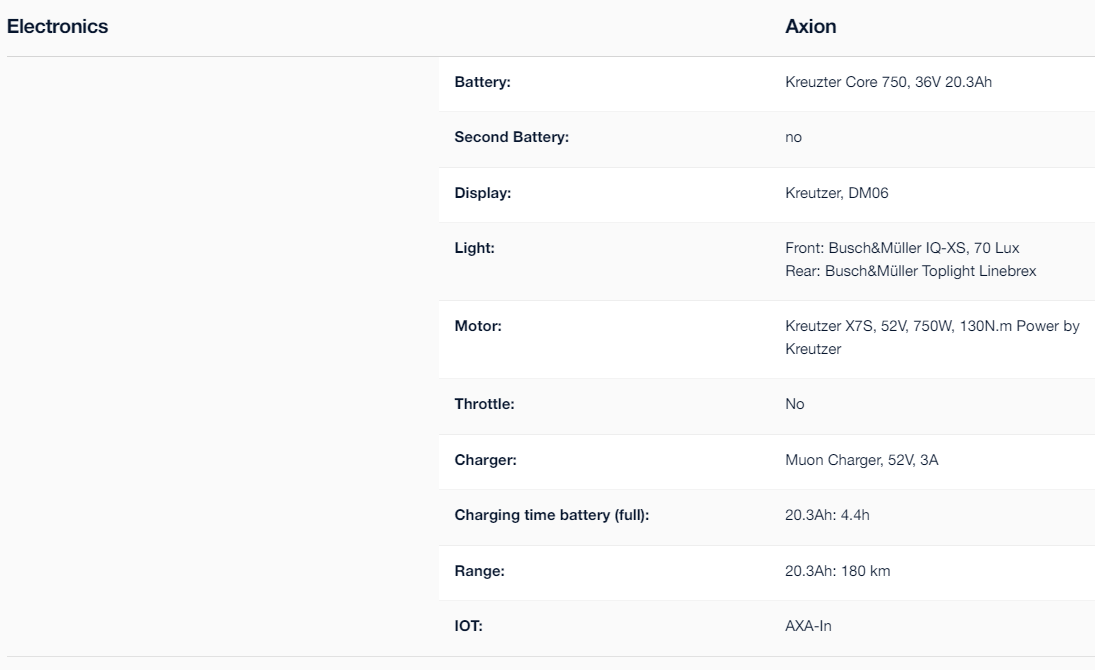Click the Charging time battery (full) label
Image resolution: width=1095 pixels, height=670 pixels.
(x=552, y=516)
